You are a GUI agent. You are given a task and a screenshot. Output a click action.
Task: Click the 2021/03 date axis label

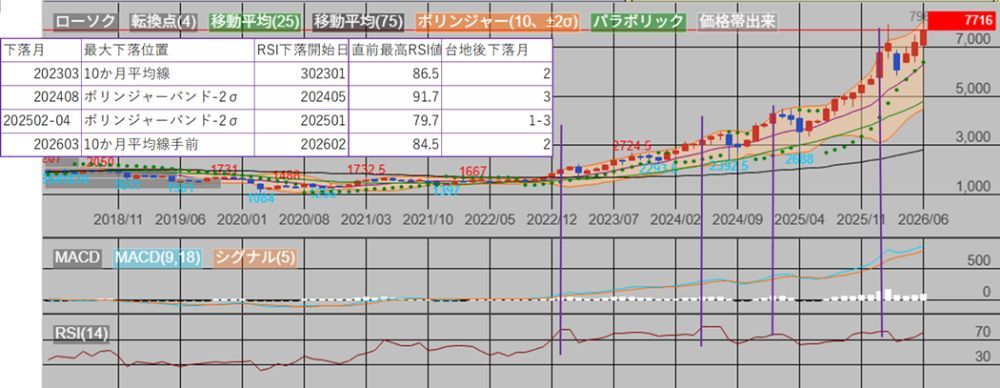pos(365,220)
